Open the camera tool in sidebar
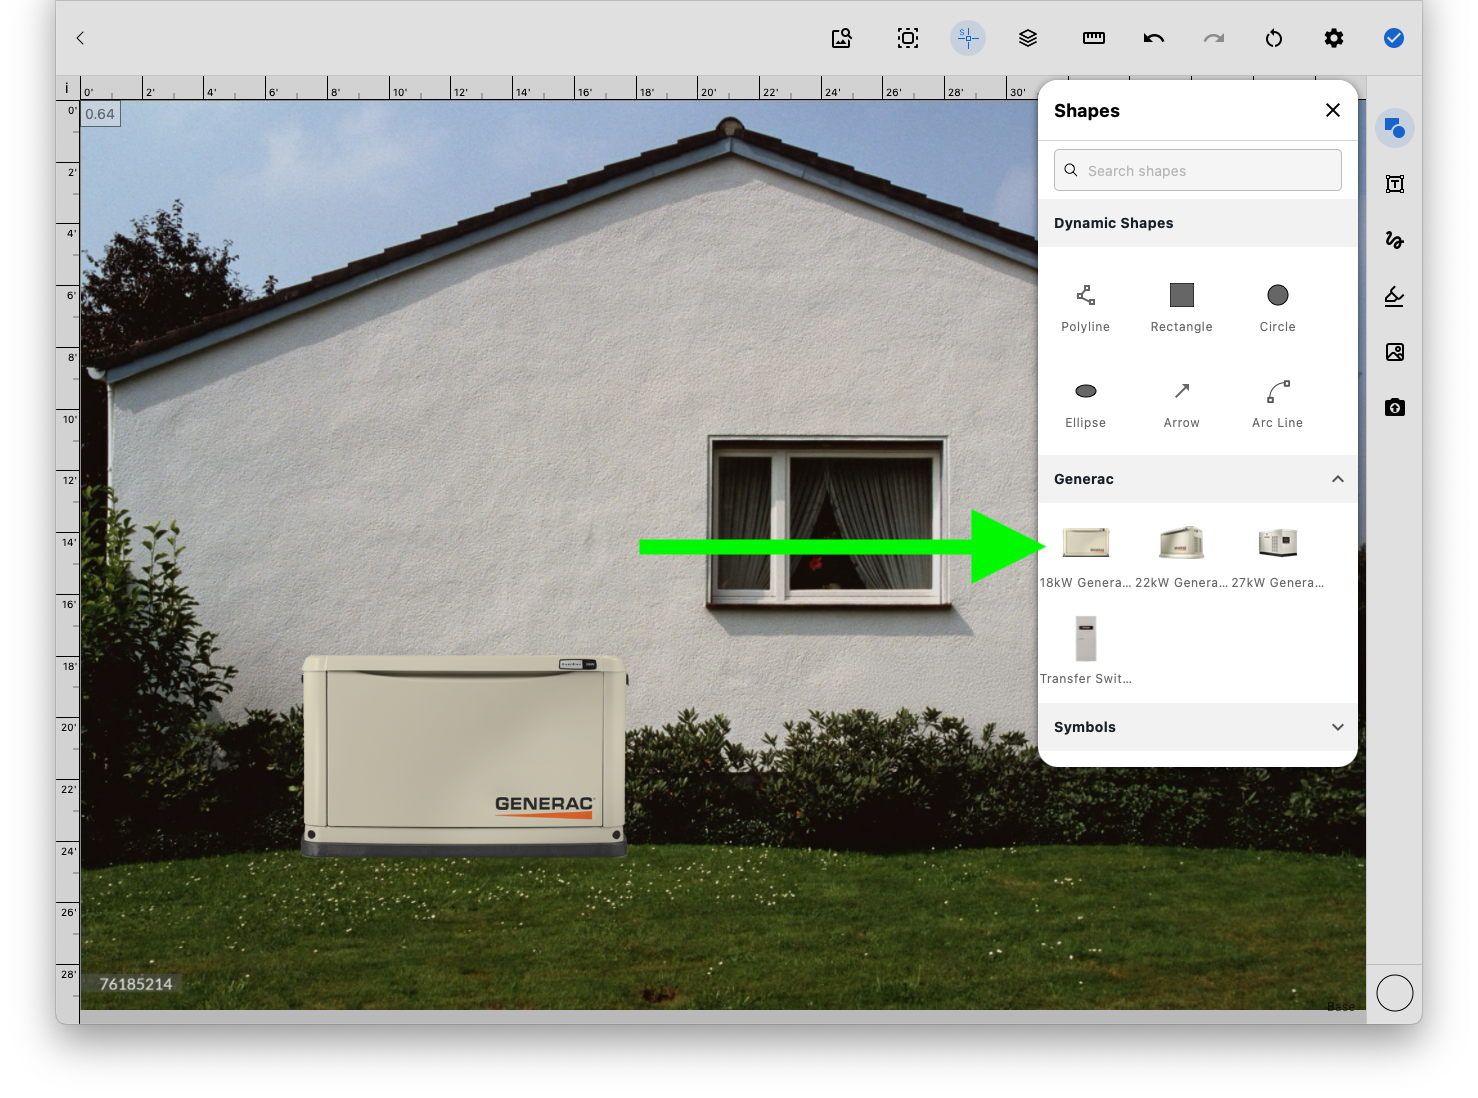Screen dimensions: 1478x1098 pos(1395,408)
